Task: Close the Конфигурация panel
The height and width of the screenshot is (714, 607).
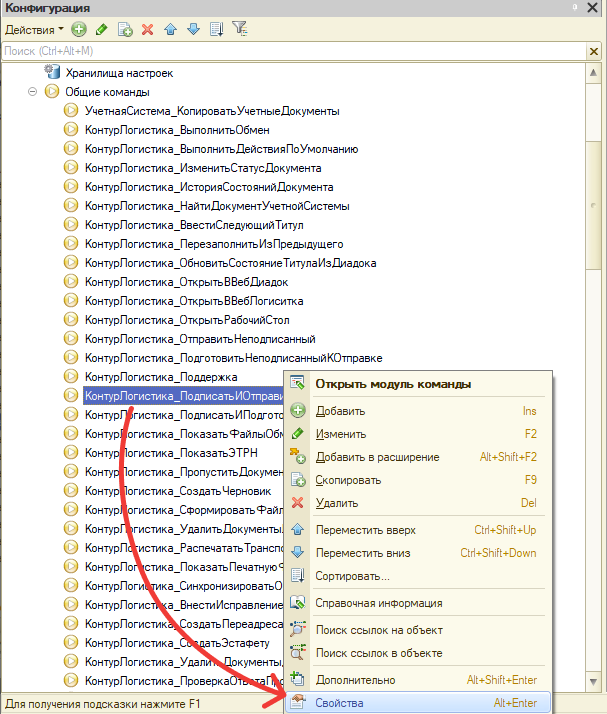Action: pyautogui.click(x=592, y=8)
